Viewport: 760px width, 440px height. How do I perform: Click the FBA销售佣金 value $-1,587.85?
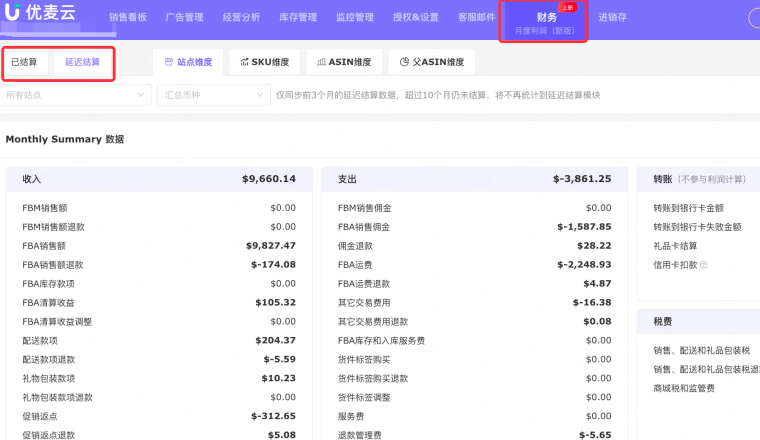tap(584, 227)
